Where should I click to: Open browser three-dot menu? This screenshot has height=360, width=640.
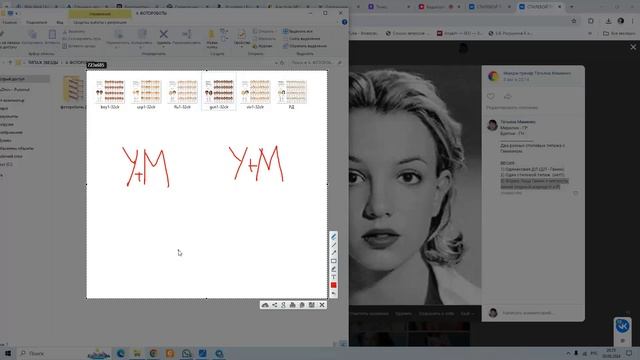pyautogui.click(x=633, y=21)
